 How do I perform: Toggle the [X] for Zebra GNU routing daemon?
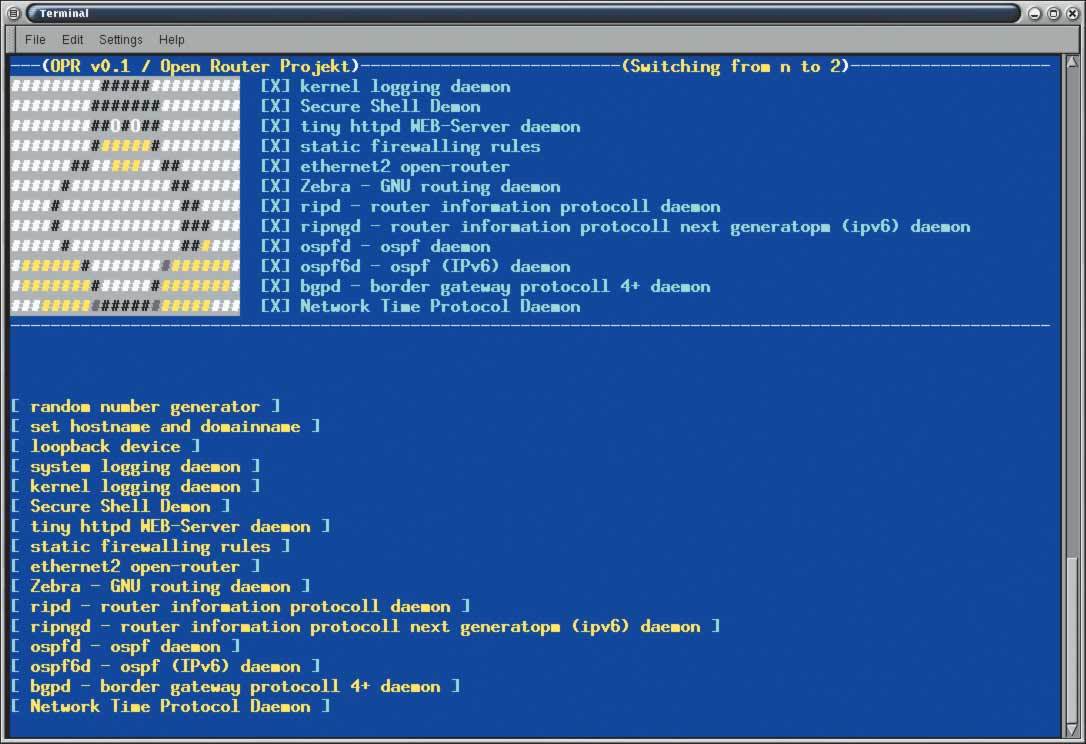coord(275,186)
